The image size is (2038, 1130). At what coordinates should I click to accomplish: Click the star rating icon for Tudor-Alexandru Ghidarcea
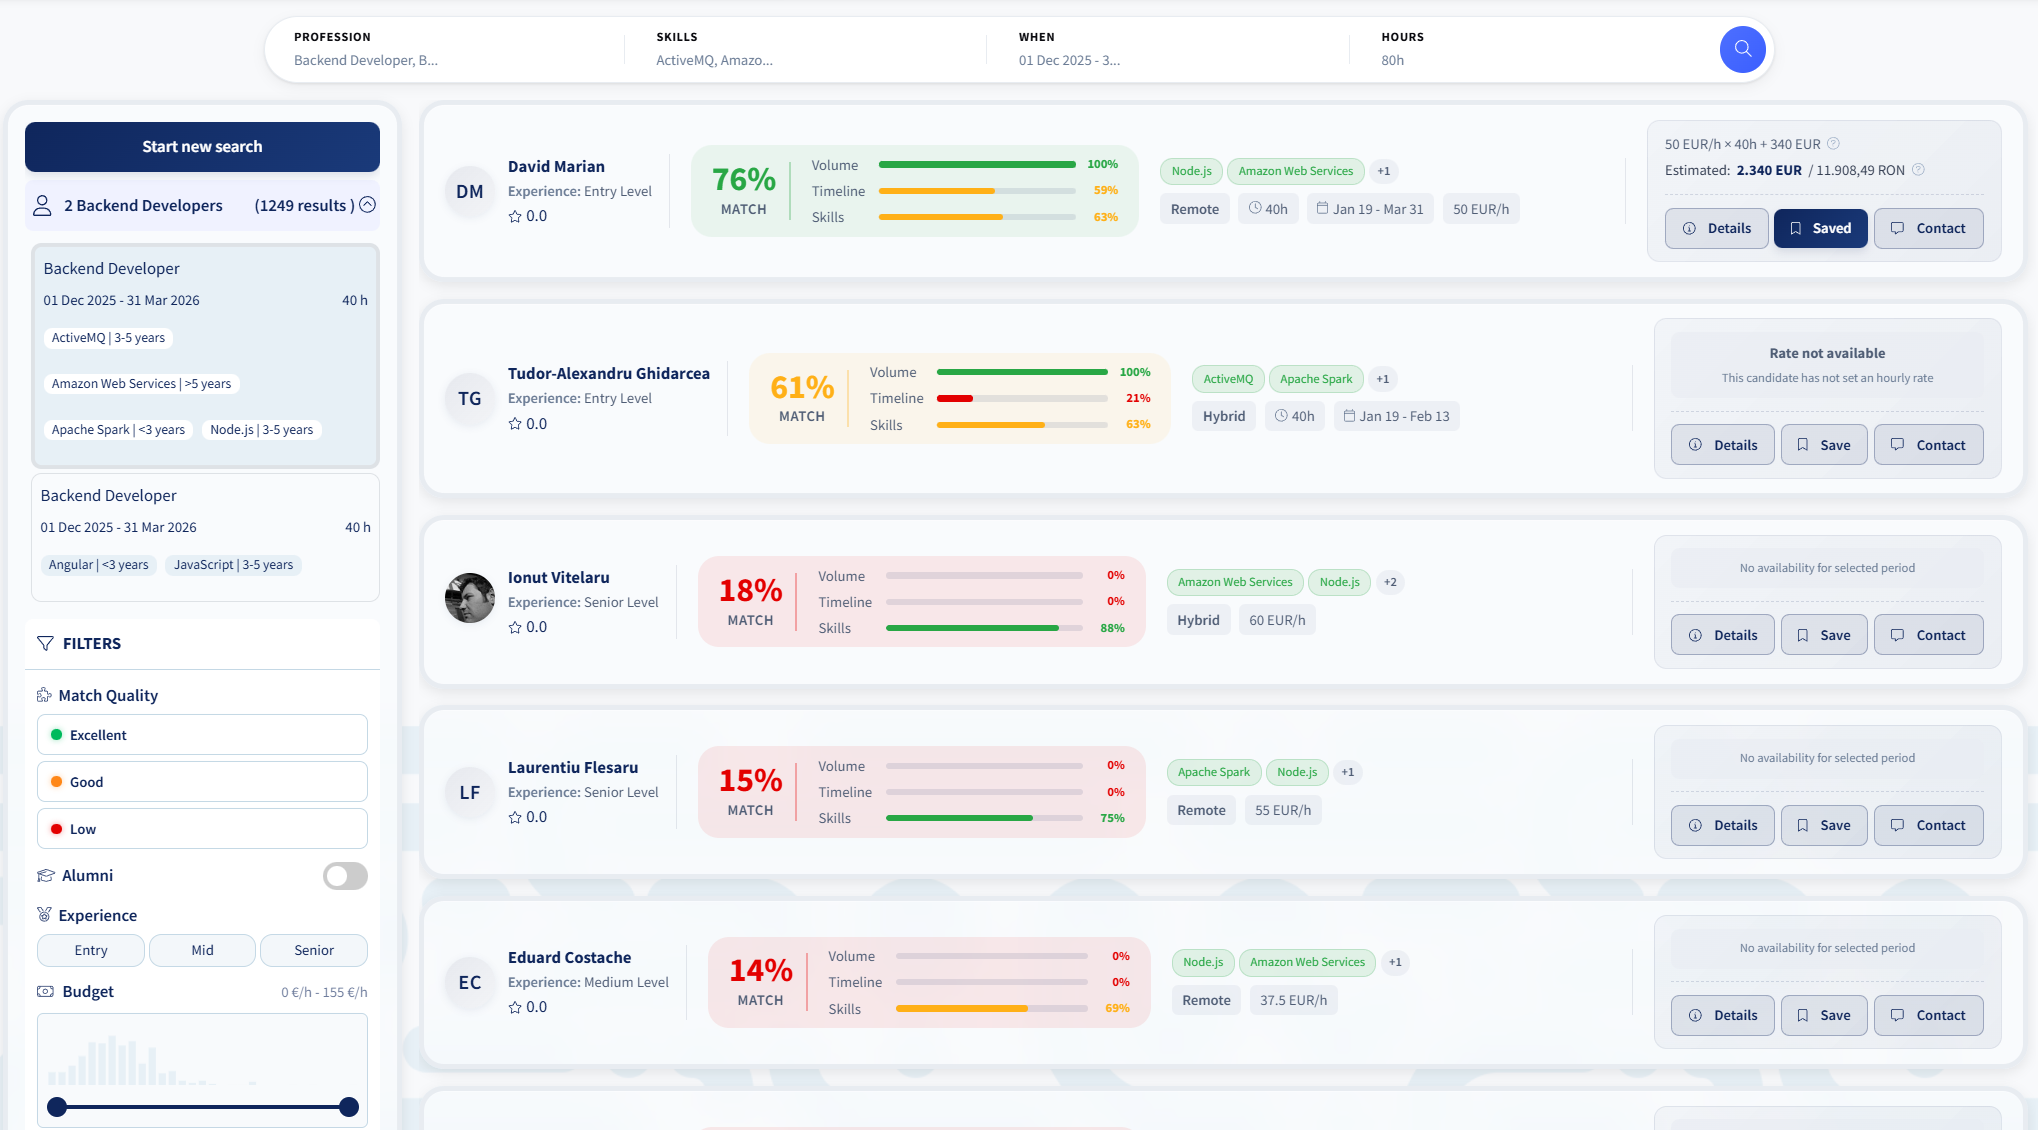click(515, 424)
